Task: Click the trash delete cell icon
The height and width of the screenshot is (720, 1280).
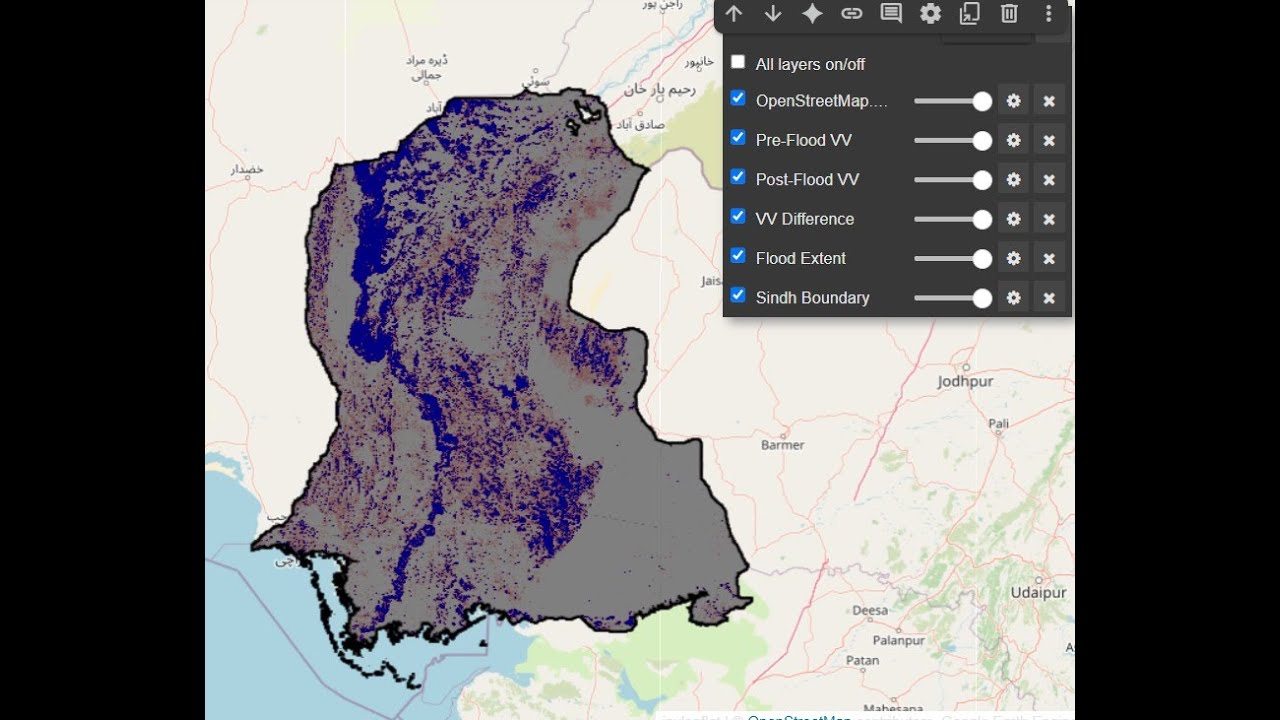Action: coord(1009,13)
